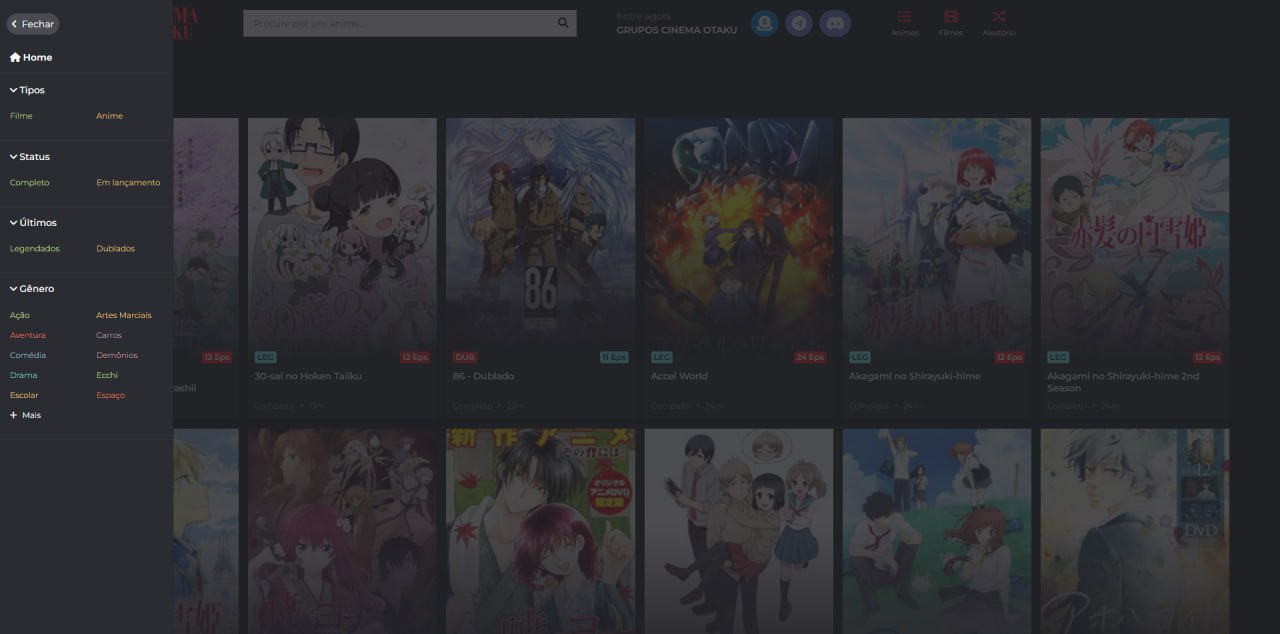The height and width of the screenshot is (634, 1280).
Task: Choose the Ecchi genre
Action: pyautogui.click(x=107, y=375)
